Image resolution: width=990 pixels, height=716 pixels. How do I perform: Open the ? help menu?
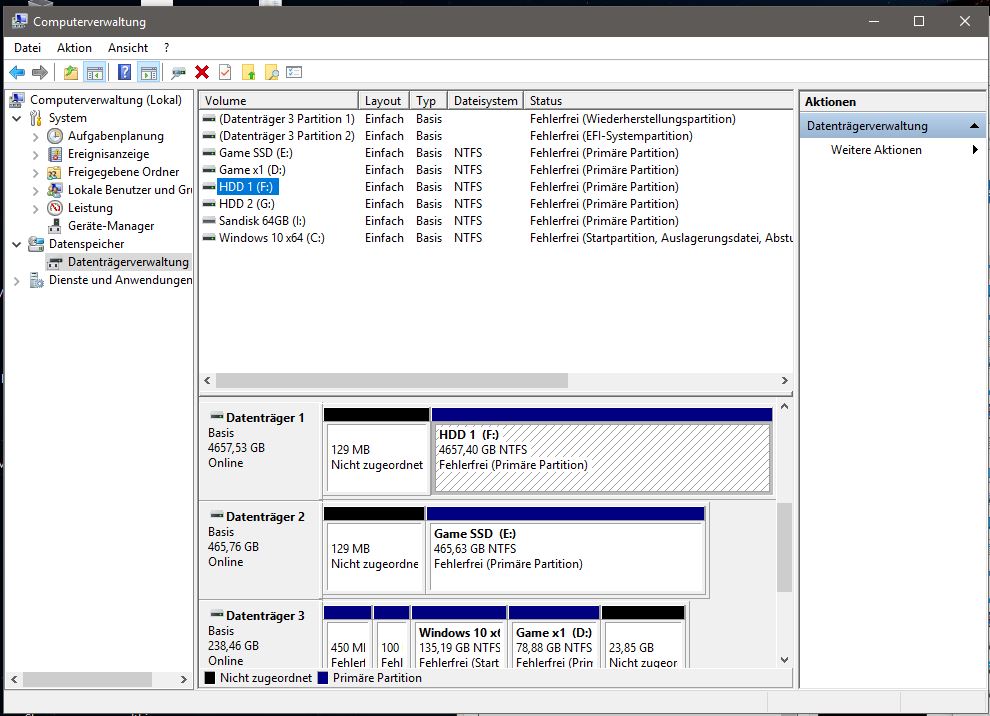pos(167,48)
